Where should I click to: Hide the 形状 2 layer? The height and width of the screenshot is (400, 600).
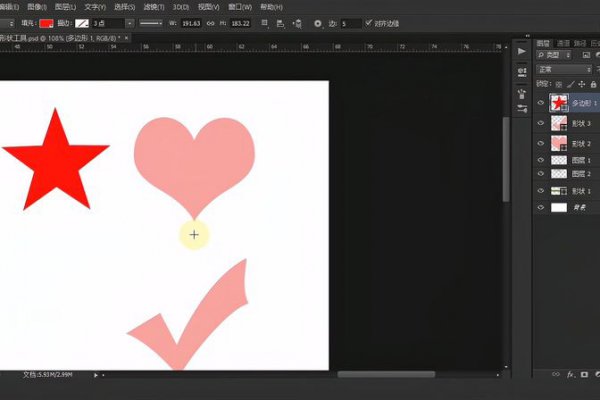coord(541,143)
